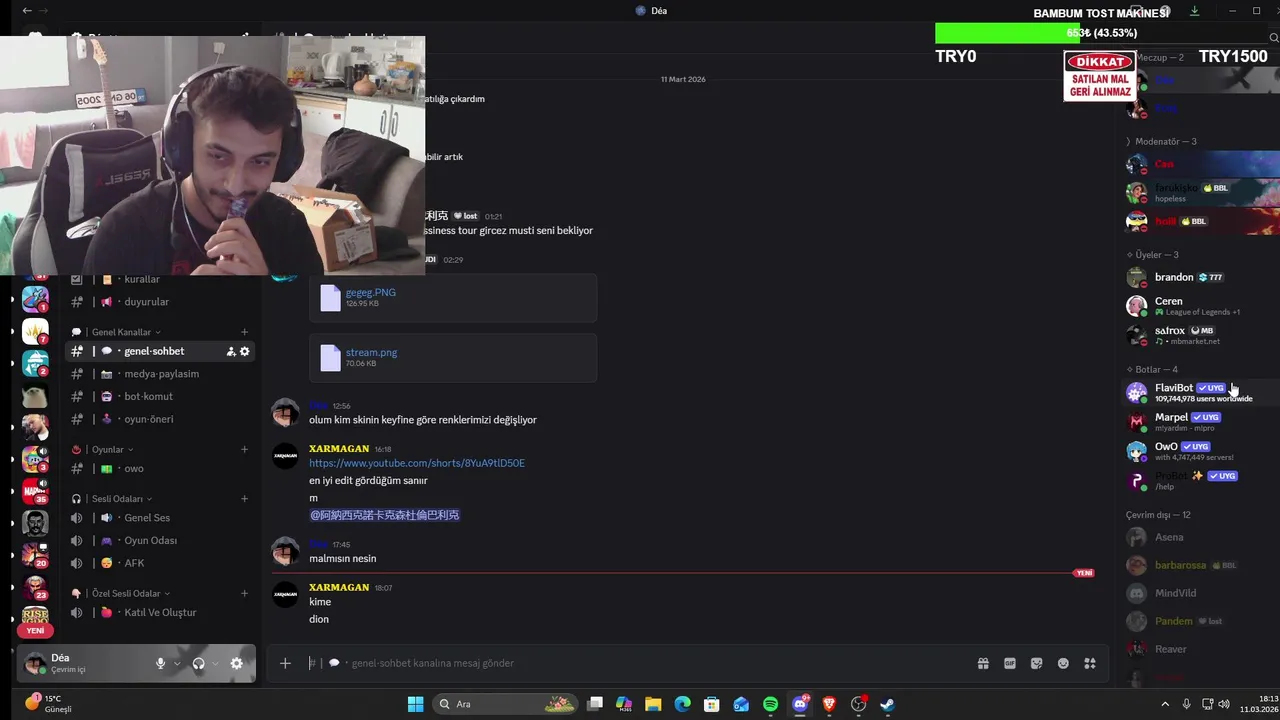The image size is (1280, 720).
Task: Open Brave browser from taskbar
Action: point(829,704)
